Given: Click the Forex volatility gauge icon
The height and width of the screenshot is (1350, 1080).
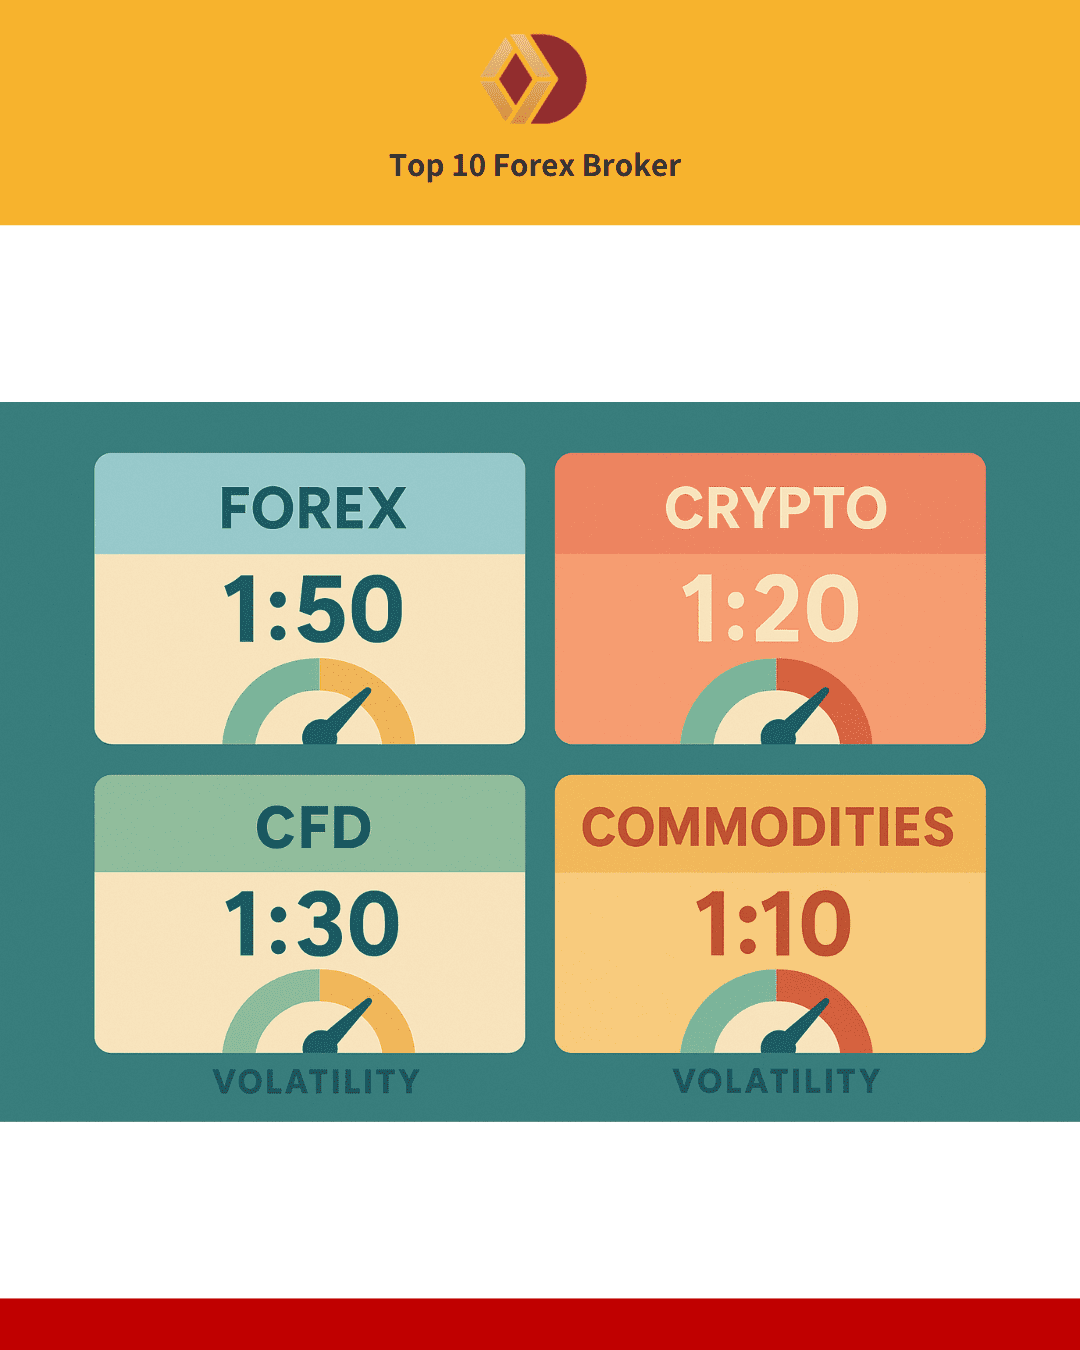Looking at the screenshot, I should 319,705.
